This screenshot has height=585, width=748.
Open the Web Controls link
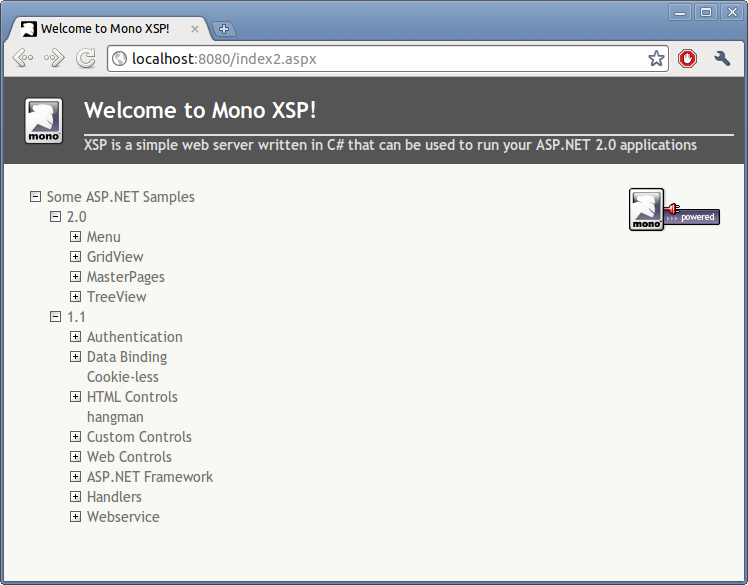tap(129, 457)
